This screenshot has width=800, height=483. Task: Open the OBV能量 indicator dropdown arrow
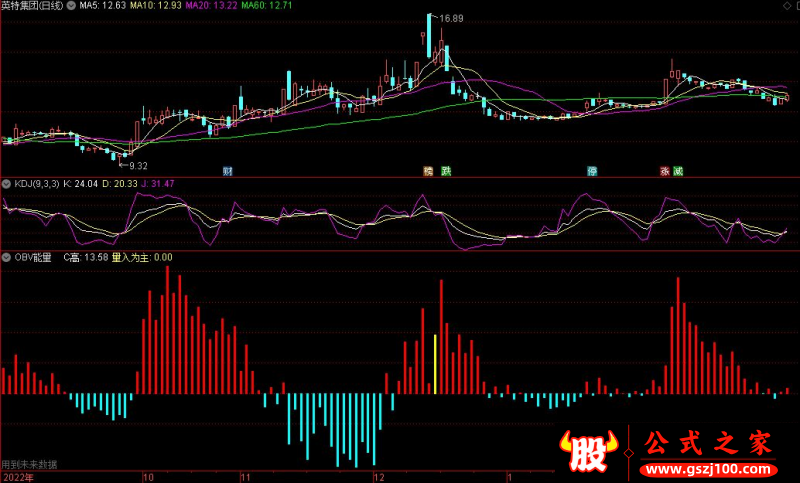6,257
